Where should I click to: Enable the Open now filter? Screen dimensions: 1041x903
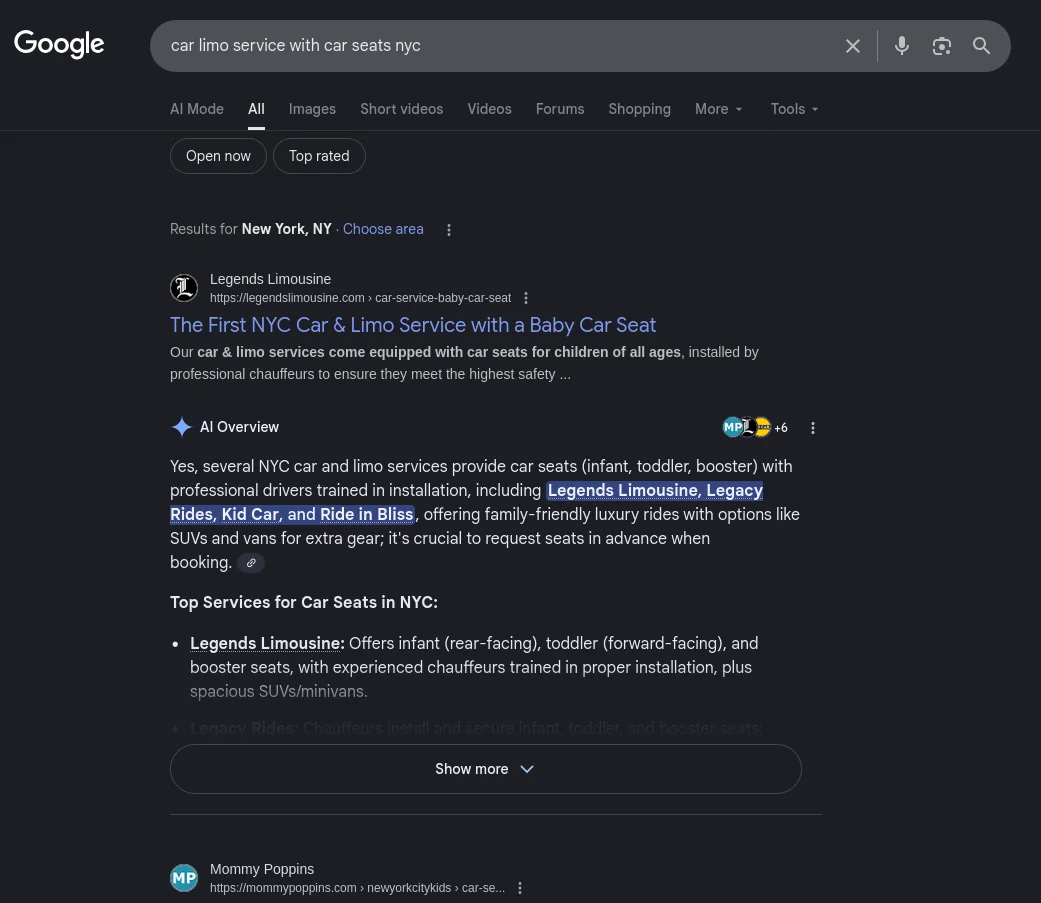click(218, 155)
